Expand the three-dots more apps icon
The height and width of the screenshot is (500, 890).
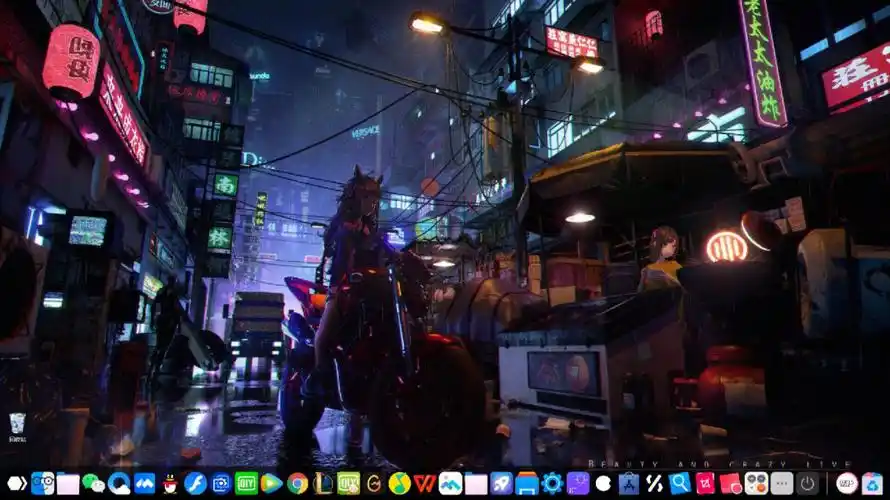click(782, 483)
